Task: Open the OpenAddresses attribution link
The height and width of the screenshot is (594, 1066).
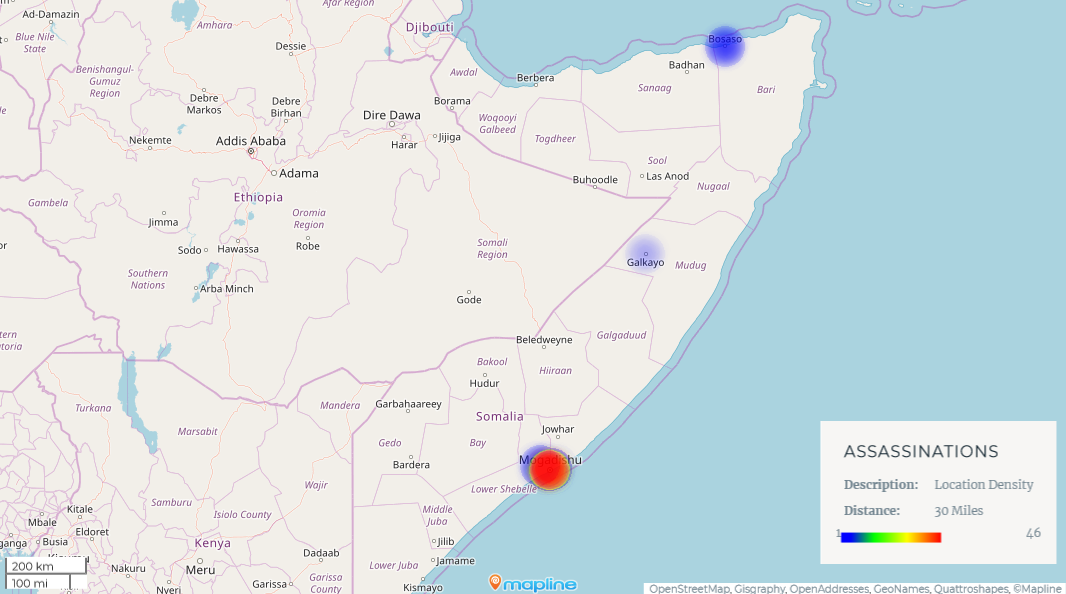Action: [829, 588]
